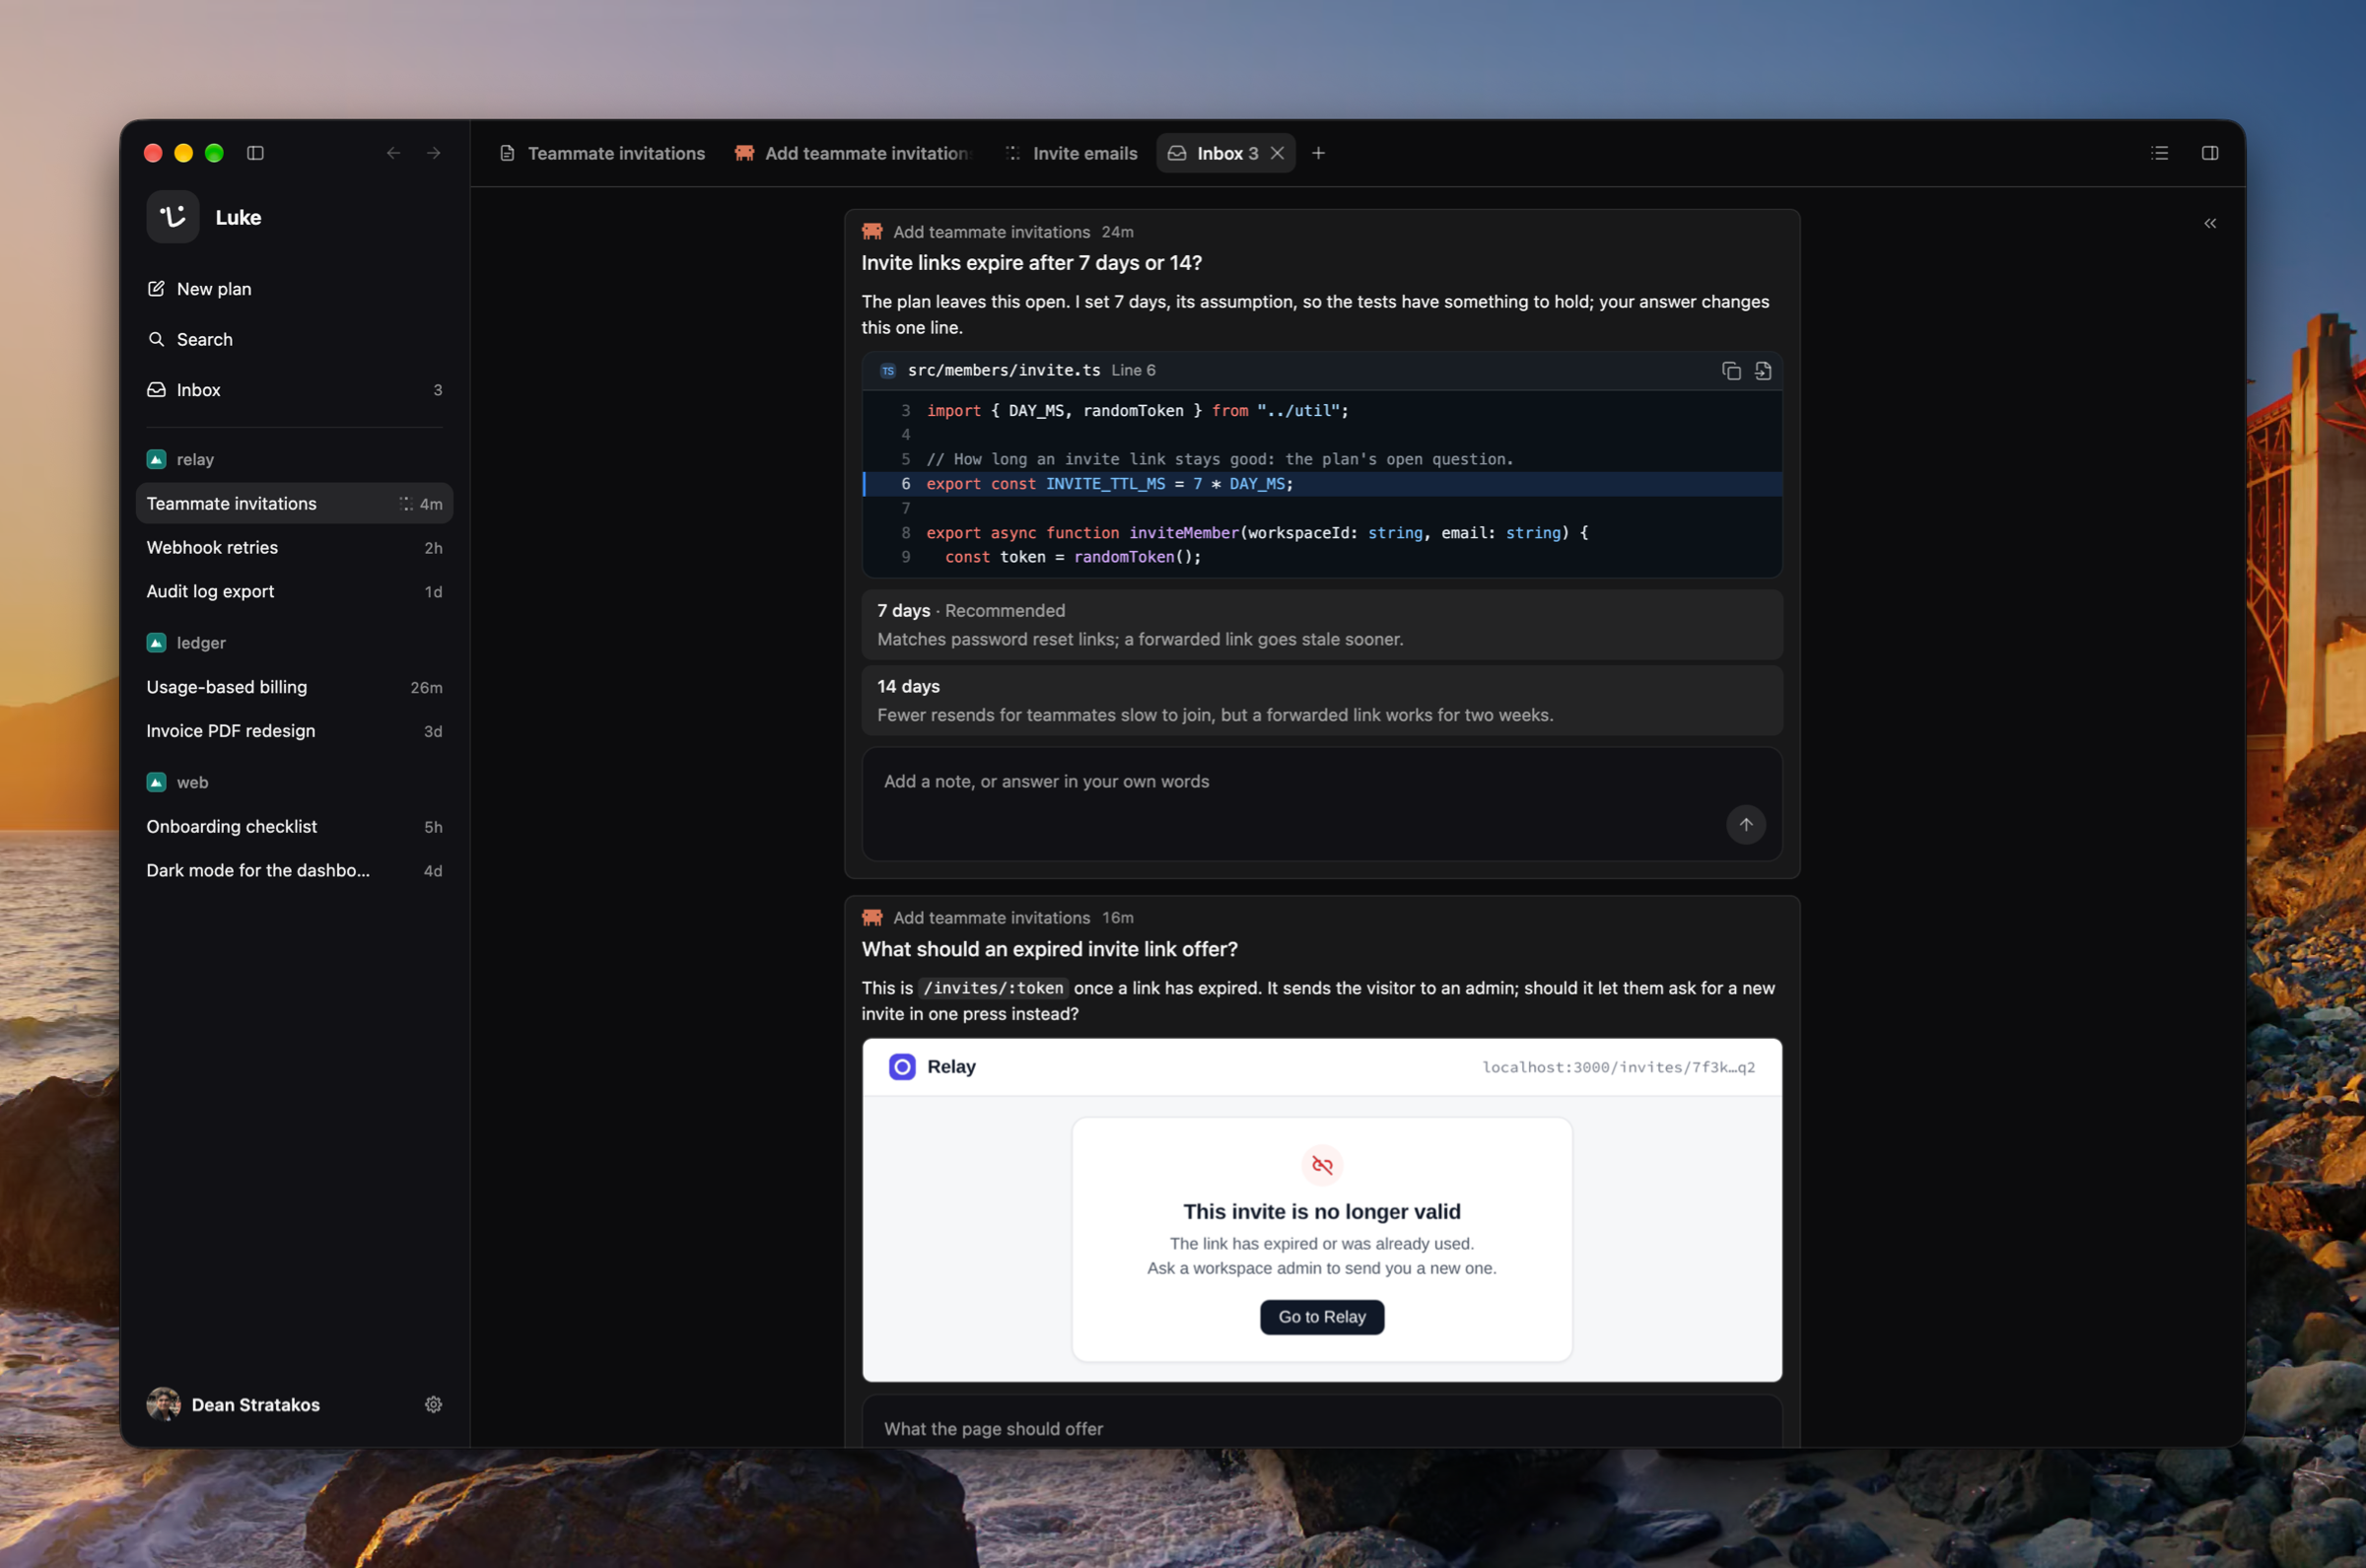Click ledger project heading
This screenshot has width=2366, height=1568.
pyautogui.click(x=201, y=642)
